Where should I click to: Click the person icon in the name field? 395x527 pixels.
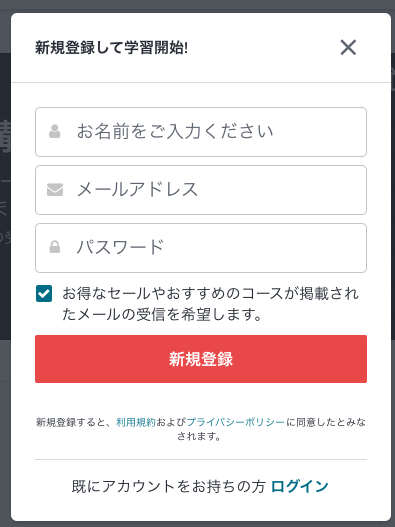click(x=54, y=131)
